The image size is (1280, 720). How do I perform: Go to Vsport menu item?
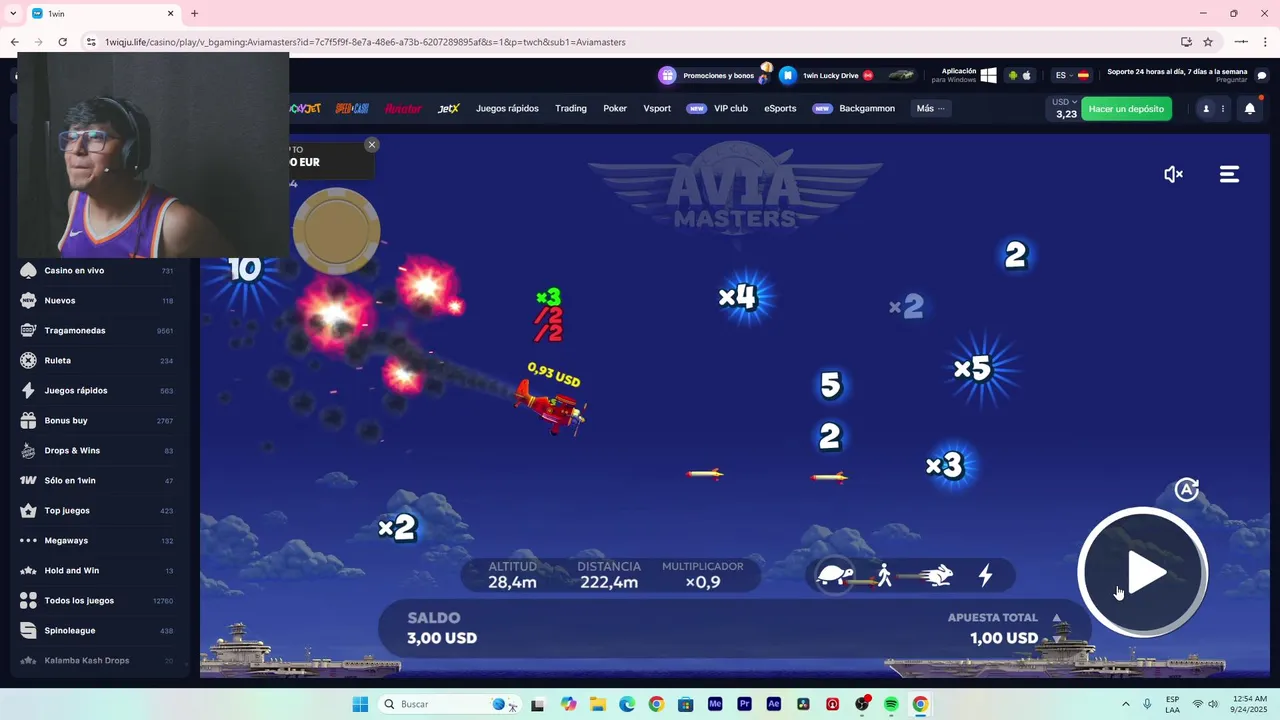(657, 108)
